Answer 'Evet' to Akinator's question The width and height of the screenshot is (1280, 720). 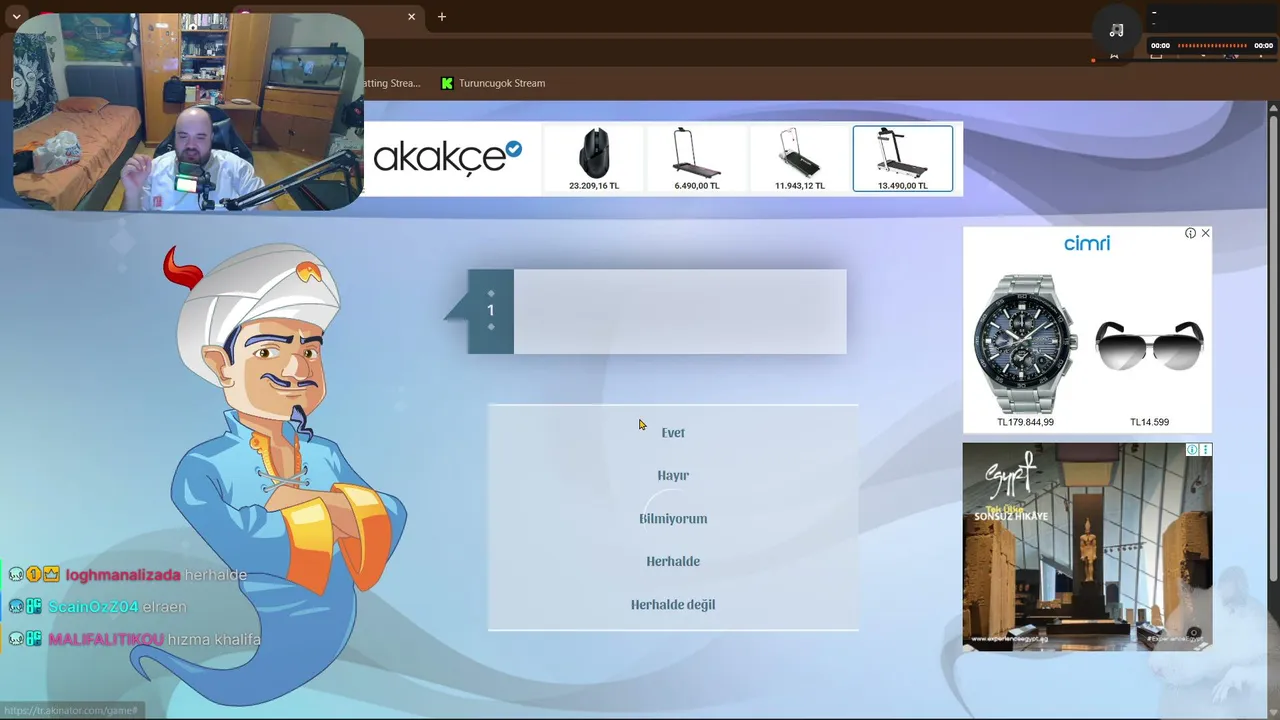pos(673,433)
